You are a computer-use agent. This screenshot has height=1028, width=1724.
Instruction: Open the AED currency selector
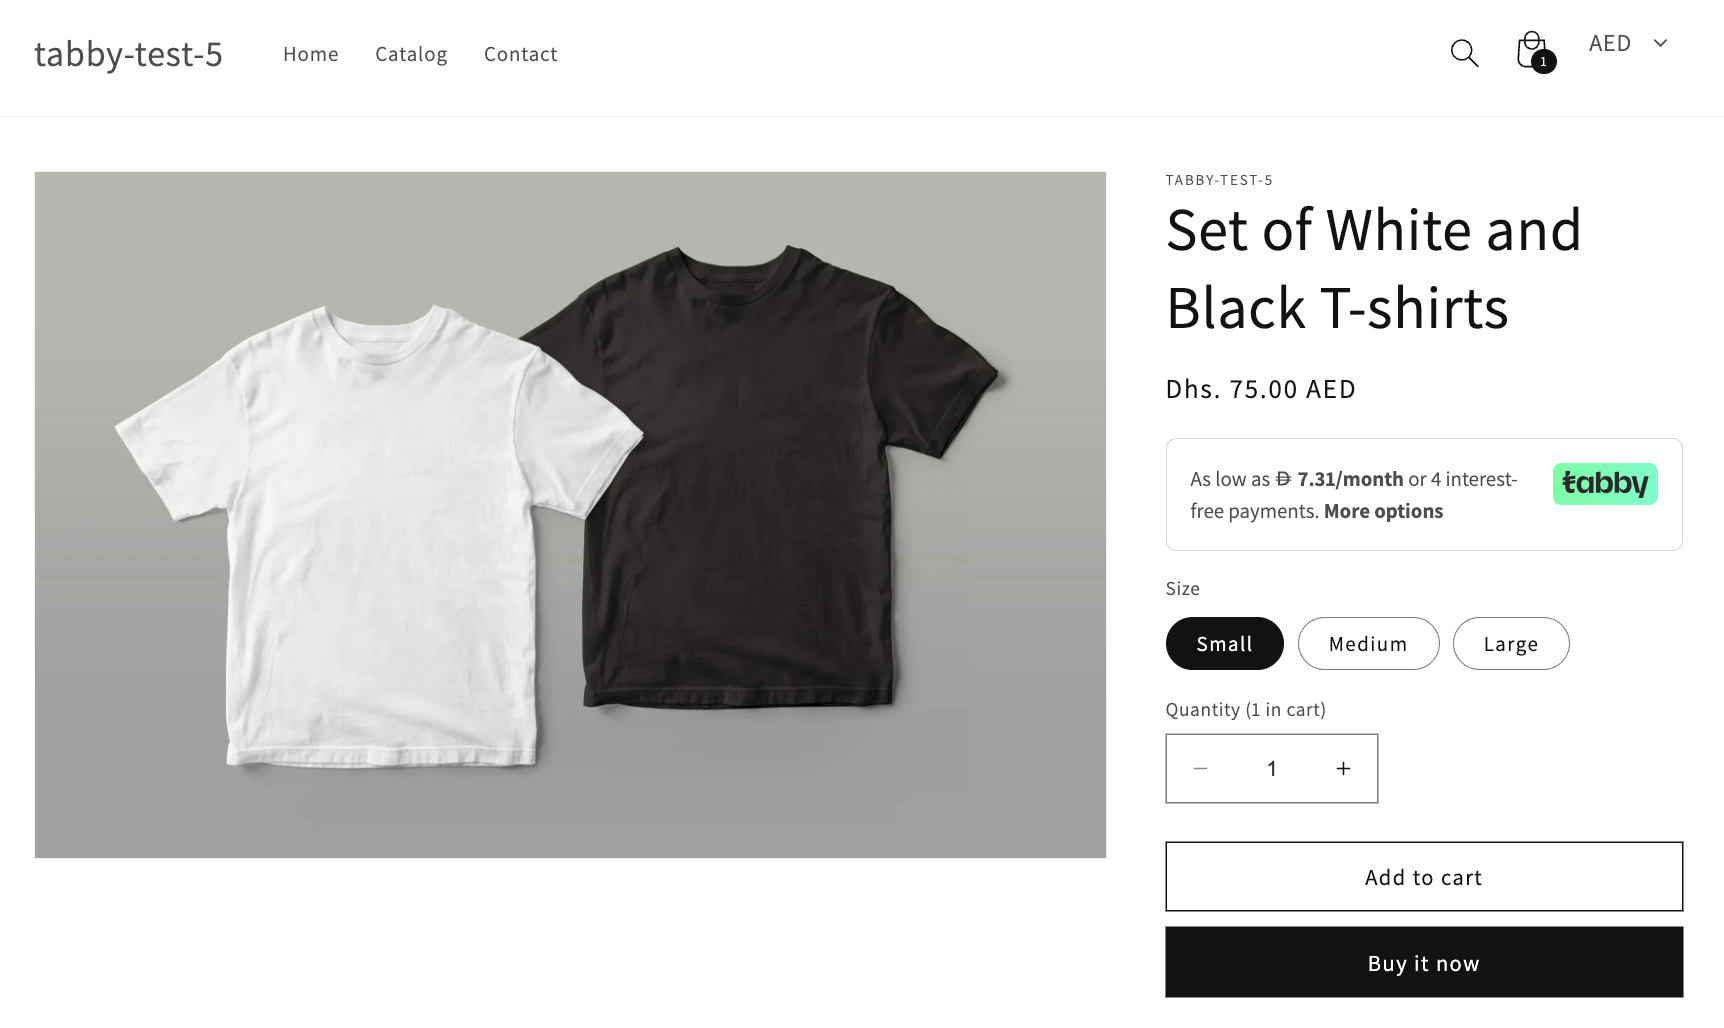click(x=1608, y=43)
